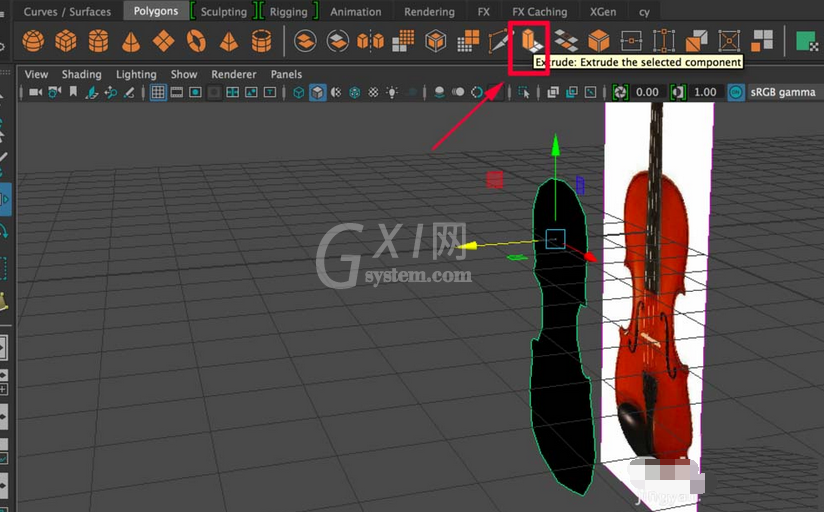Click the exposure aperture icon
824x512 pixels.
point(620,93)
